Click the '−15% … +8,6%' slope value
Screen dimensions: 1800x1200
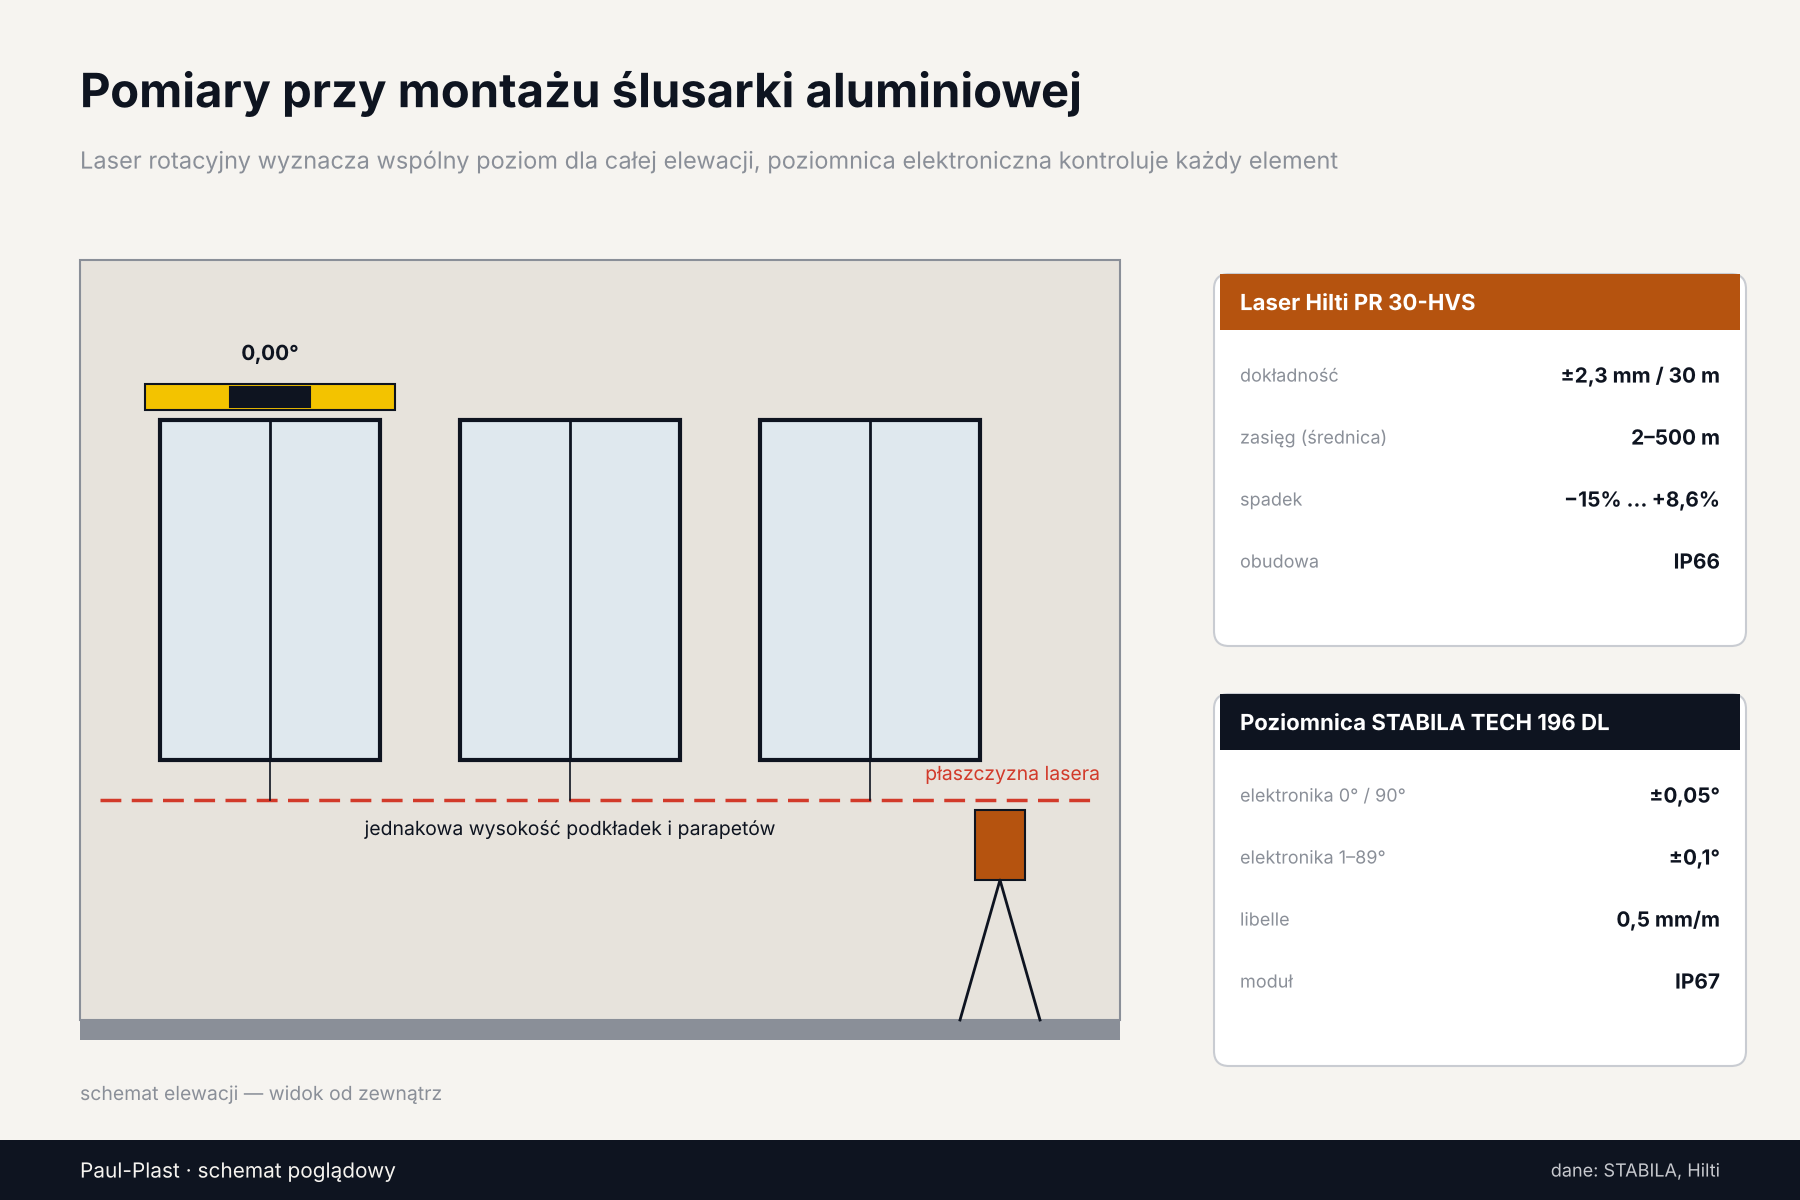click(x=1642, y=499)
